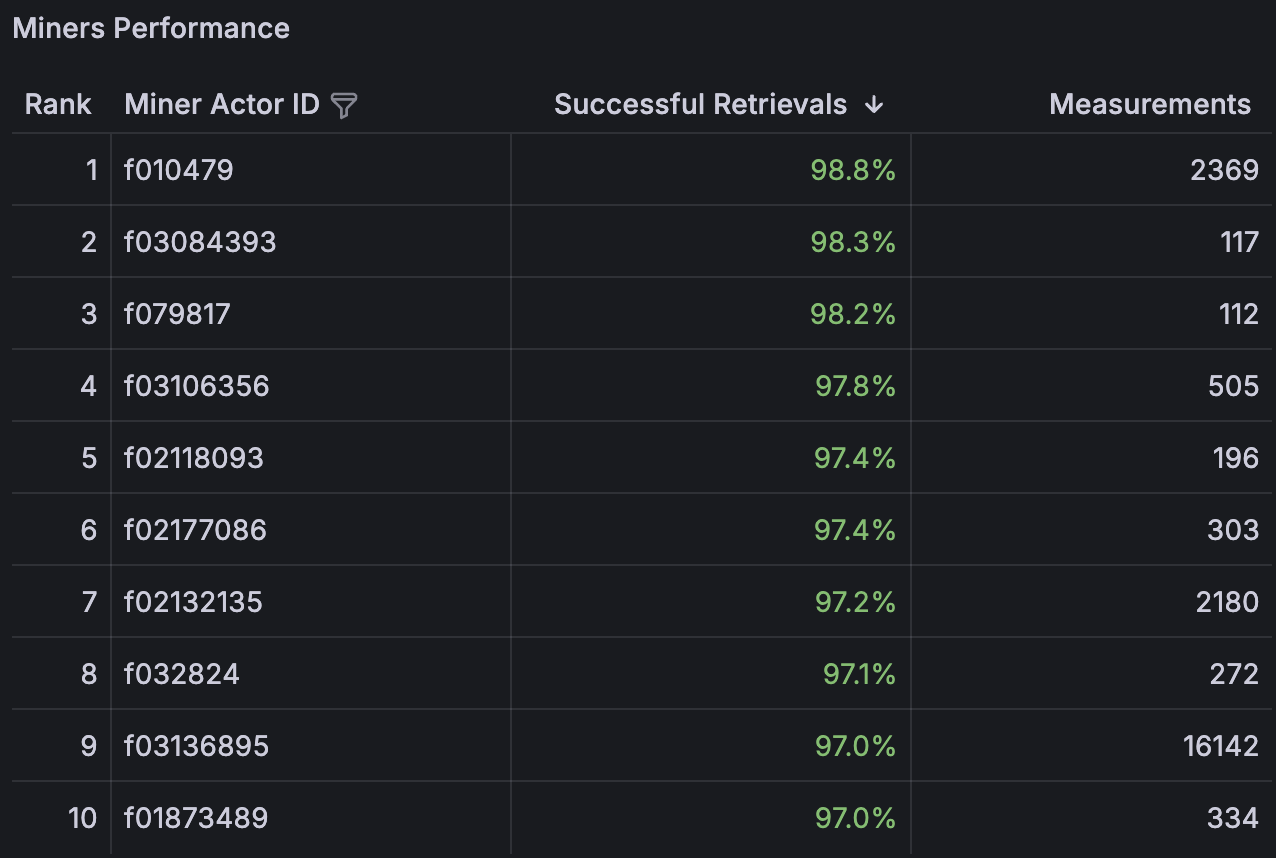Select the f032824 miner row
The image size is (1276, 858).
tap(182, 674)
